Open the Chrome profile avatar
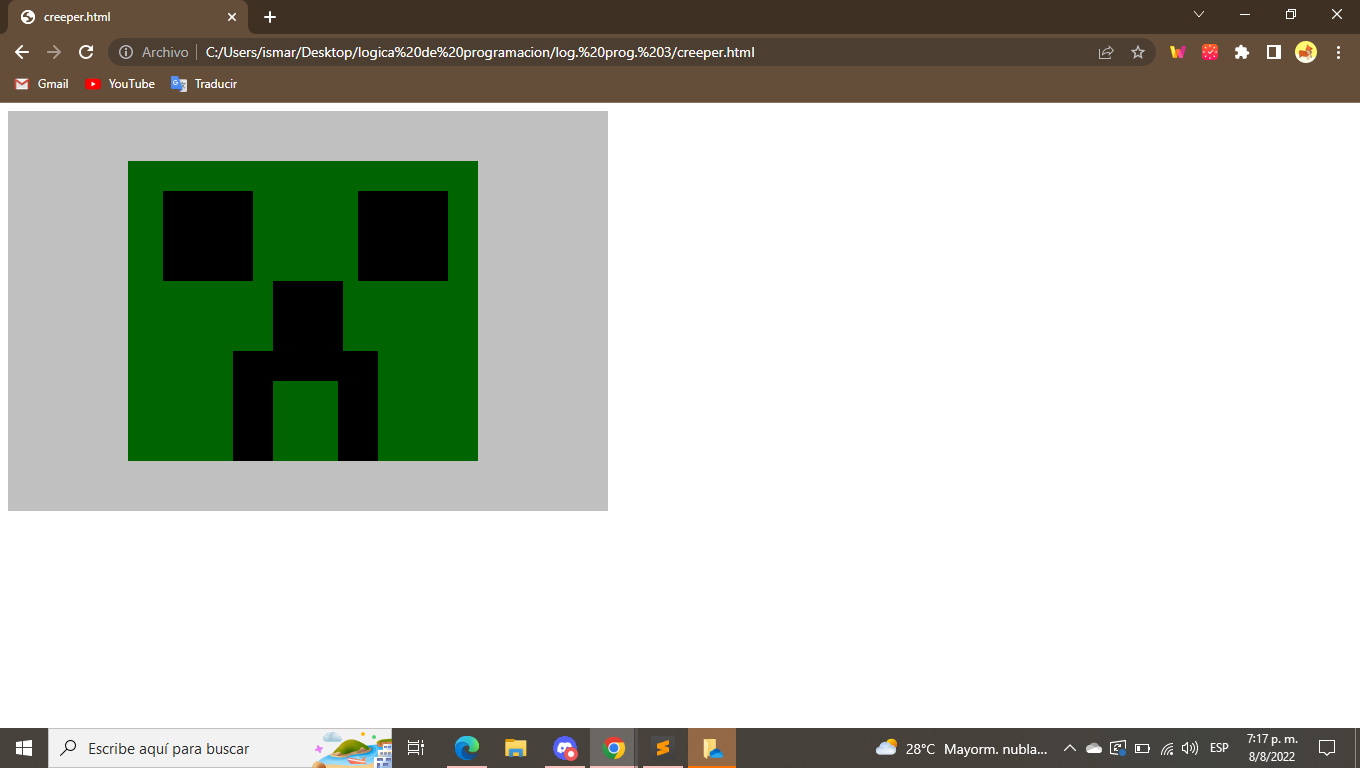The width and height of the screenshot is (1360, 768). coord(1306,52)
